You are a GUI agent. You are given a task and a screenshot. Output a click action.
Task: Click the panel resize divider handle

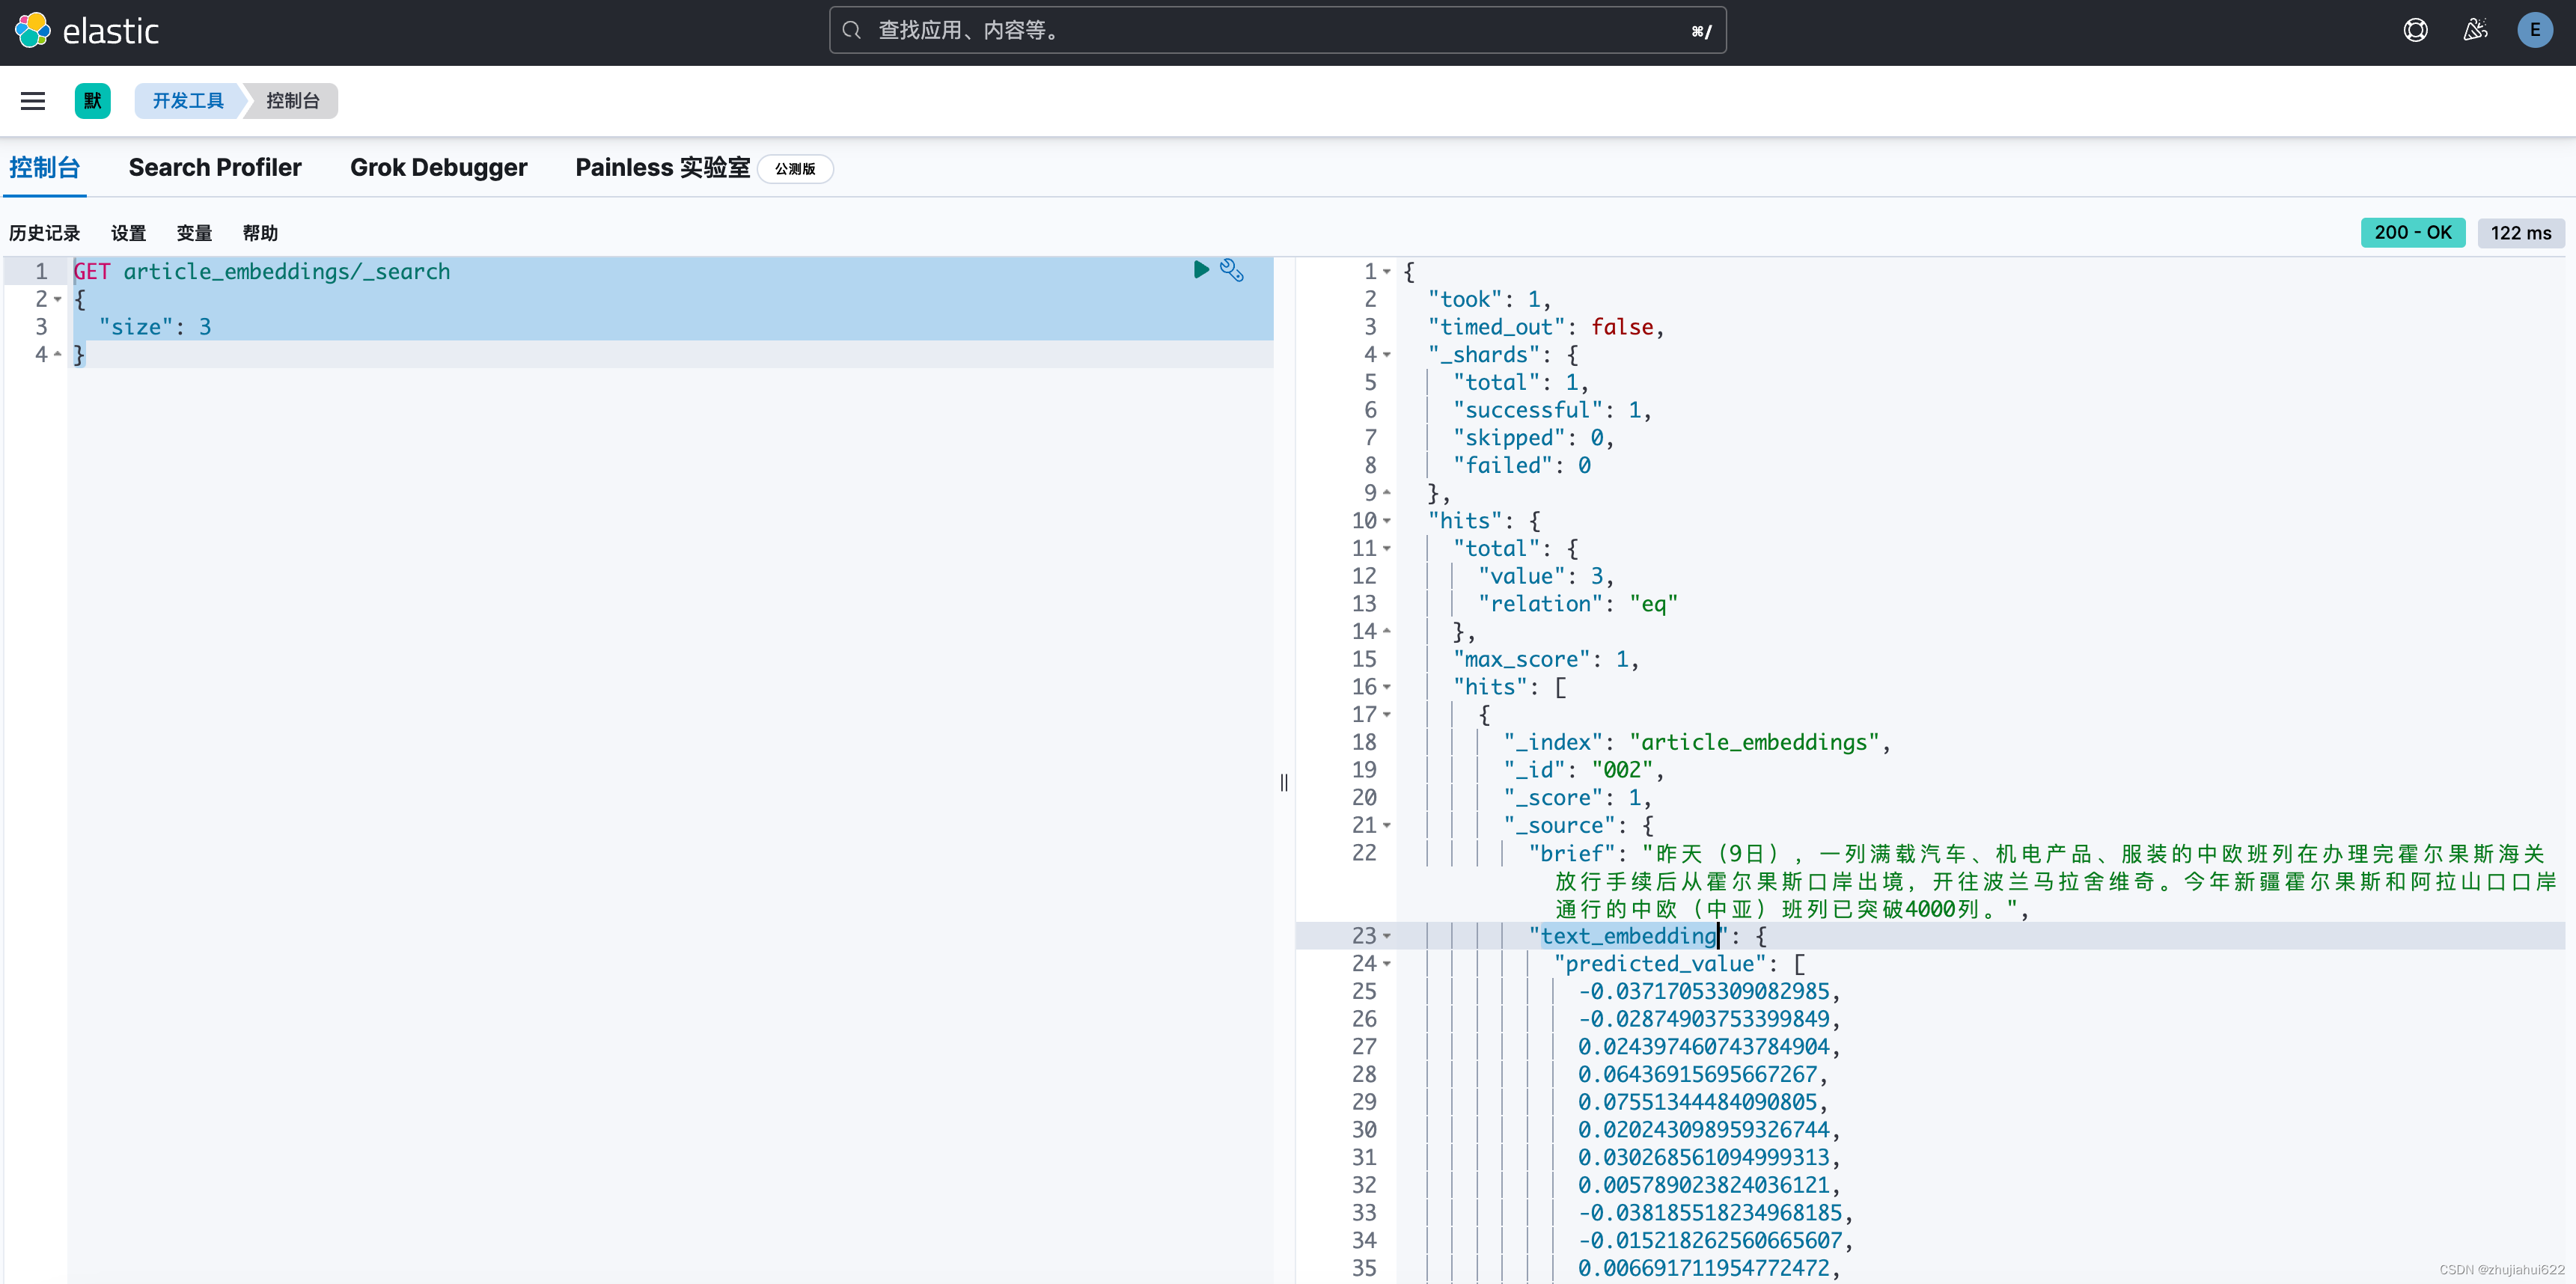coord(1284,782)
